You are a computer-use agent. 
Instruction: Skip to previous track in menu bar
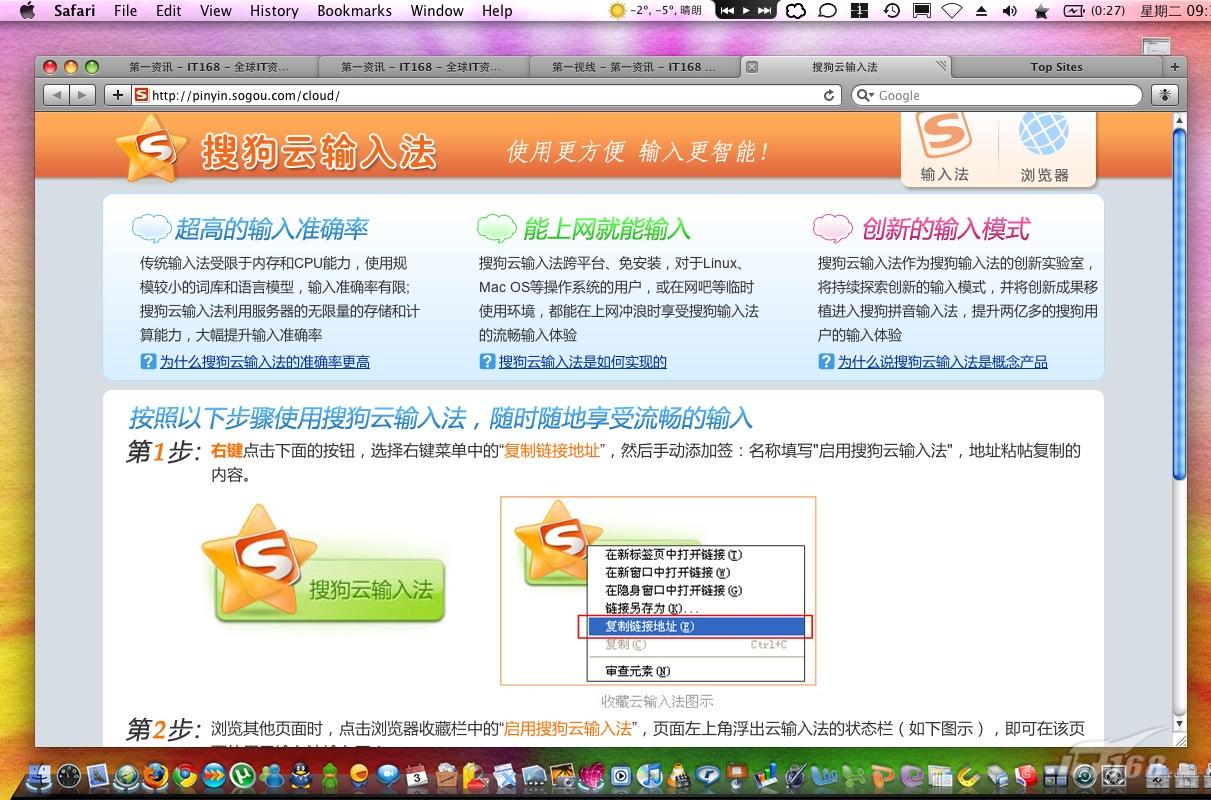[x=727, y=11]
